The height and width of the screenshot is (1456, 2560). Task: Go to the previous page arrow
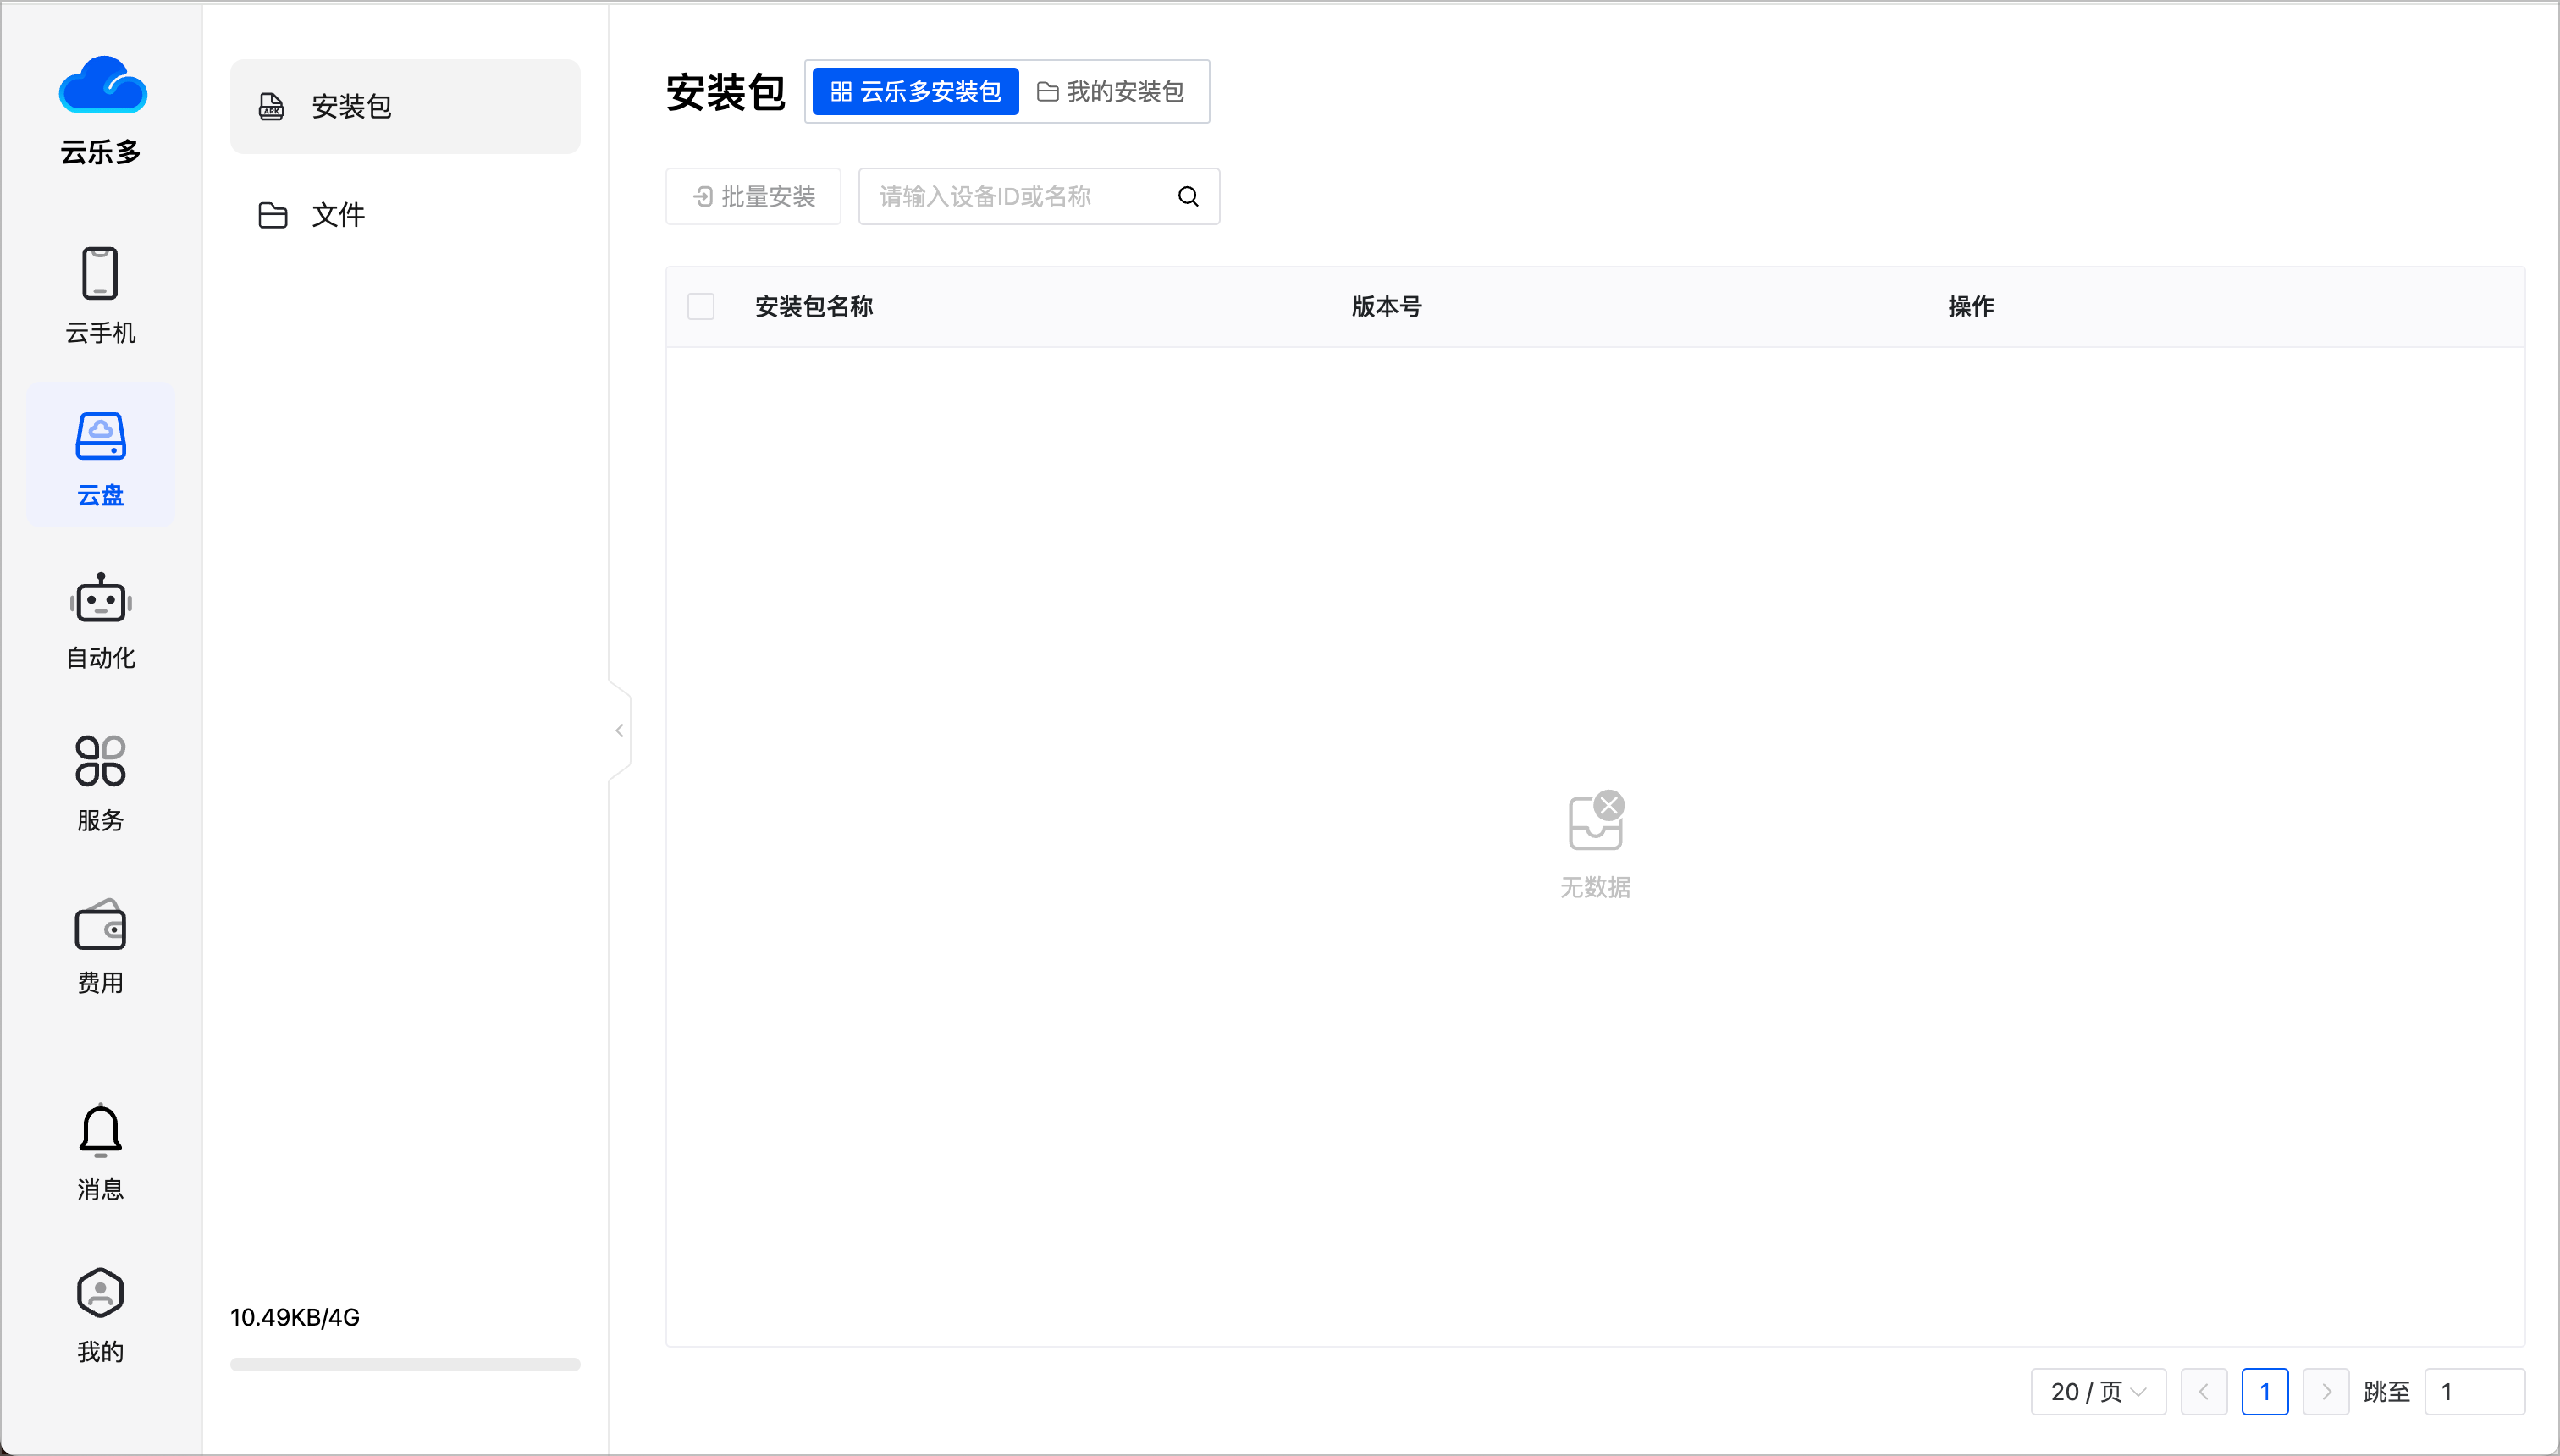[x=2204, y=1391]
